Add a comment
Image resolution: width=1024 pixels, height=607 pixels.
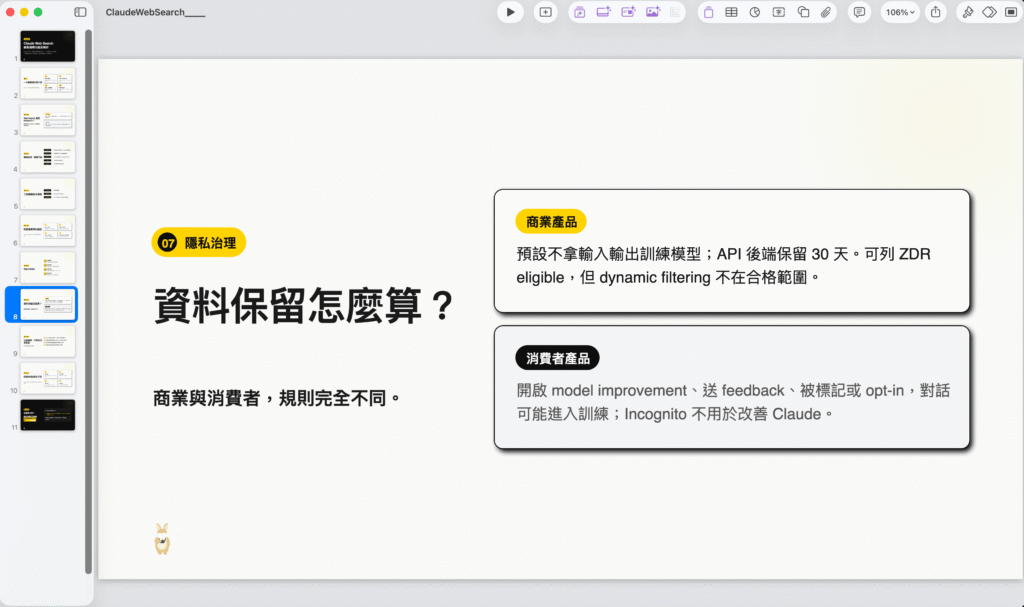[859, 12]
